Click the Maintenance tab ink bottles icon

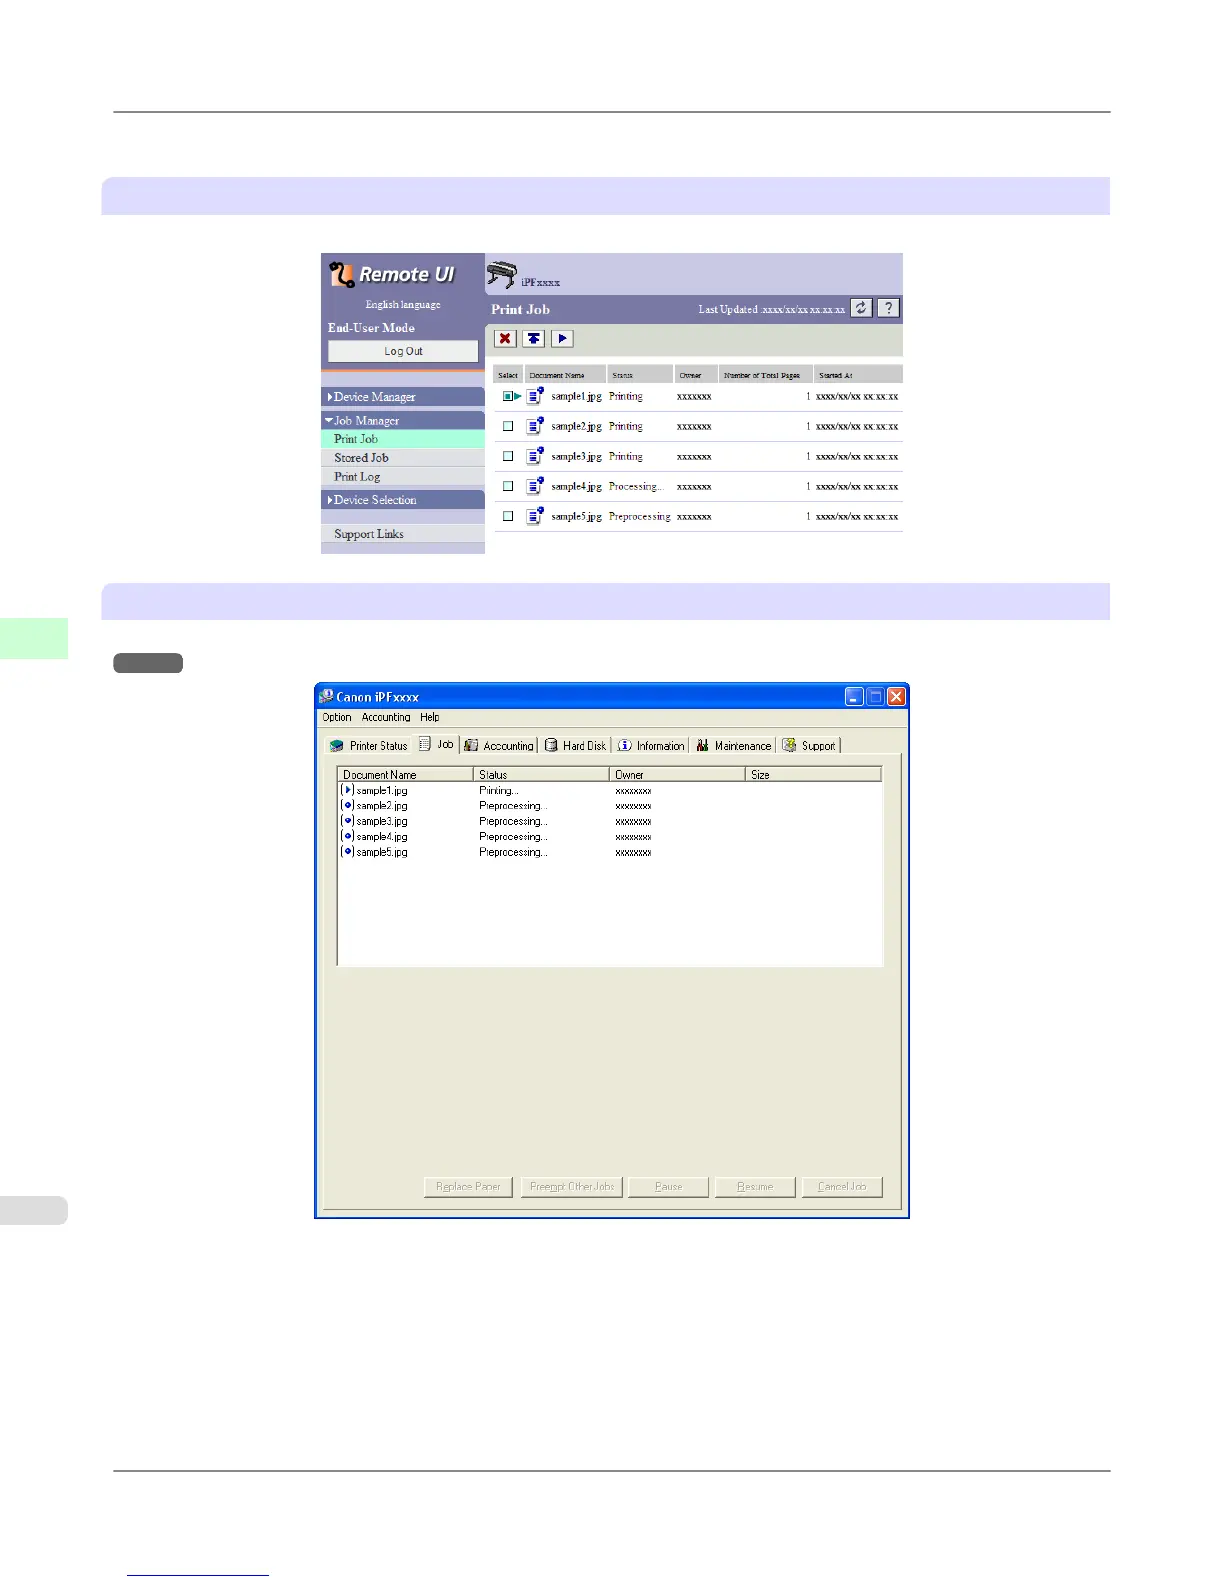click(703, 746)
